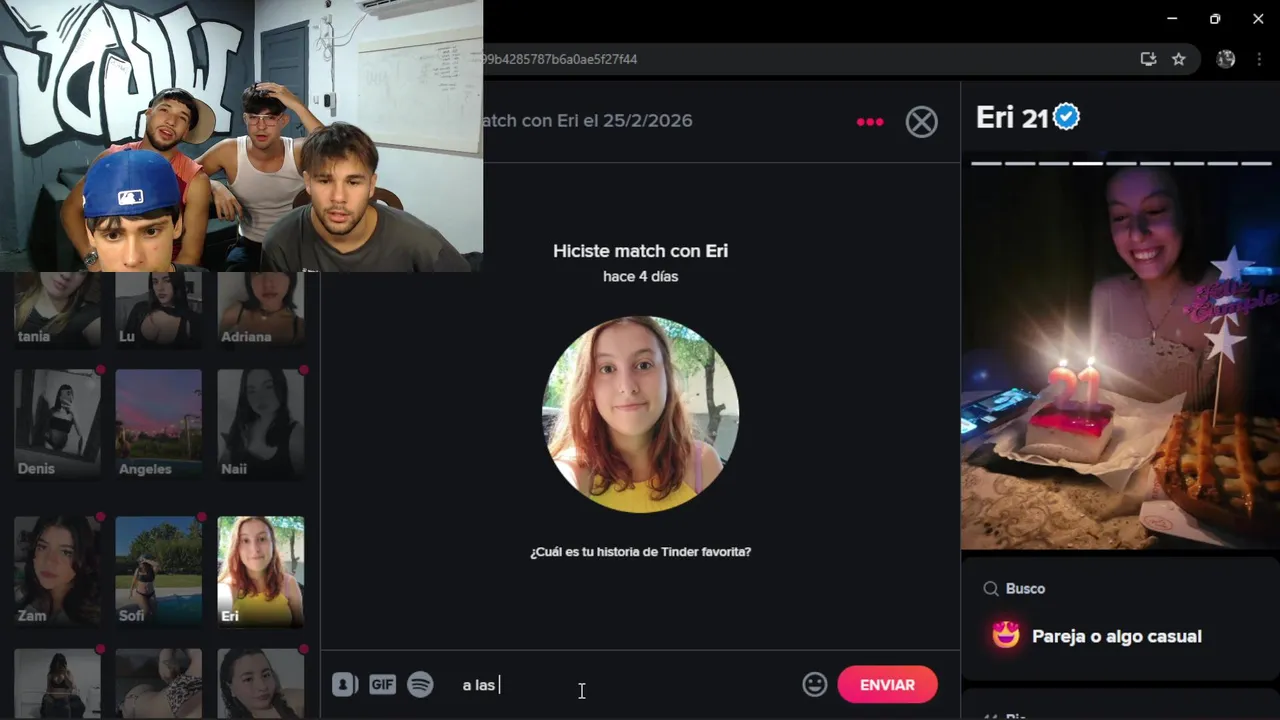Restore down the browser window

(1215, 19)
